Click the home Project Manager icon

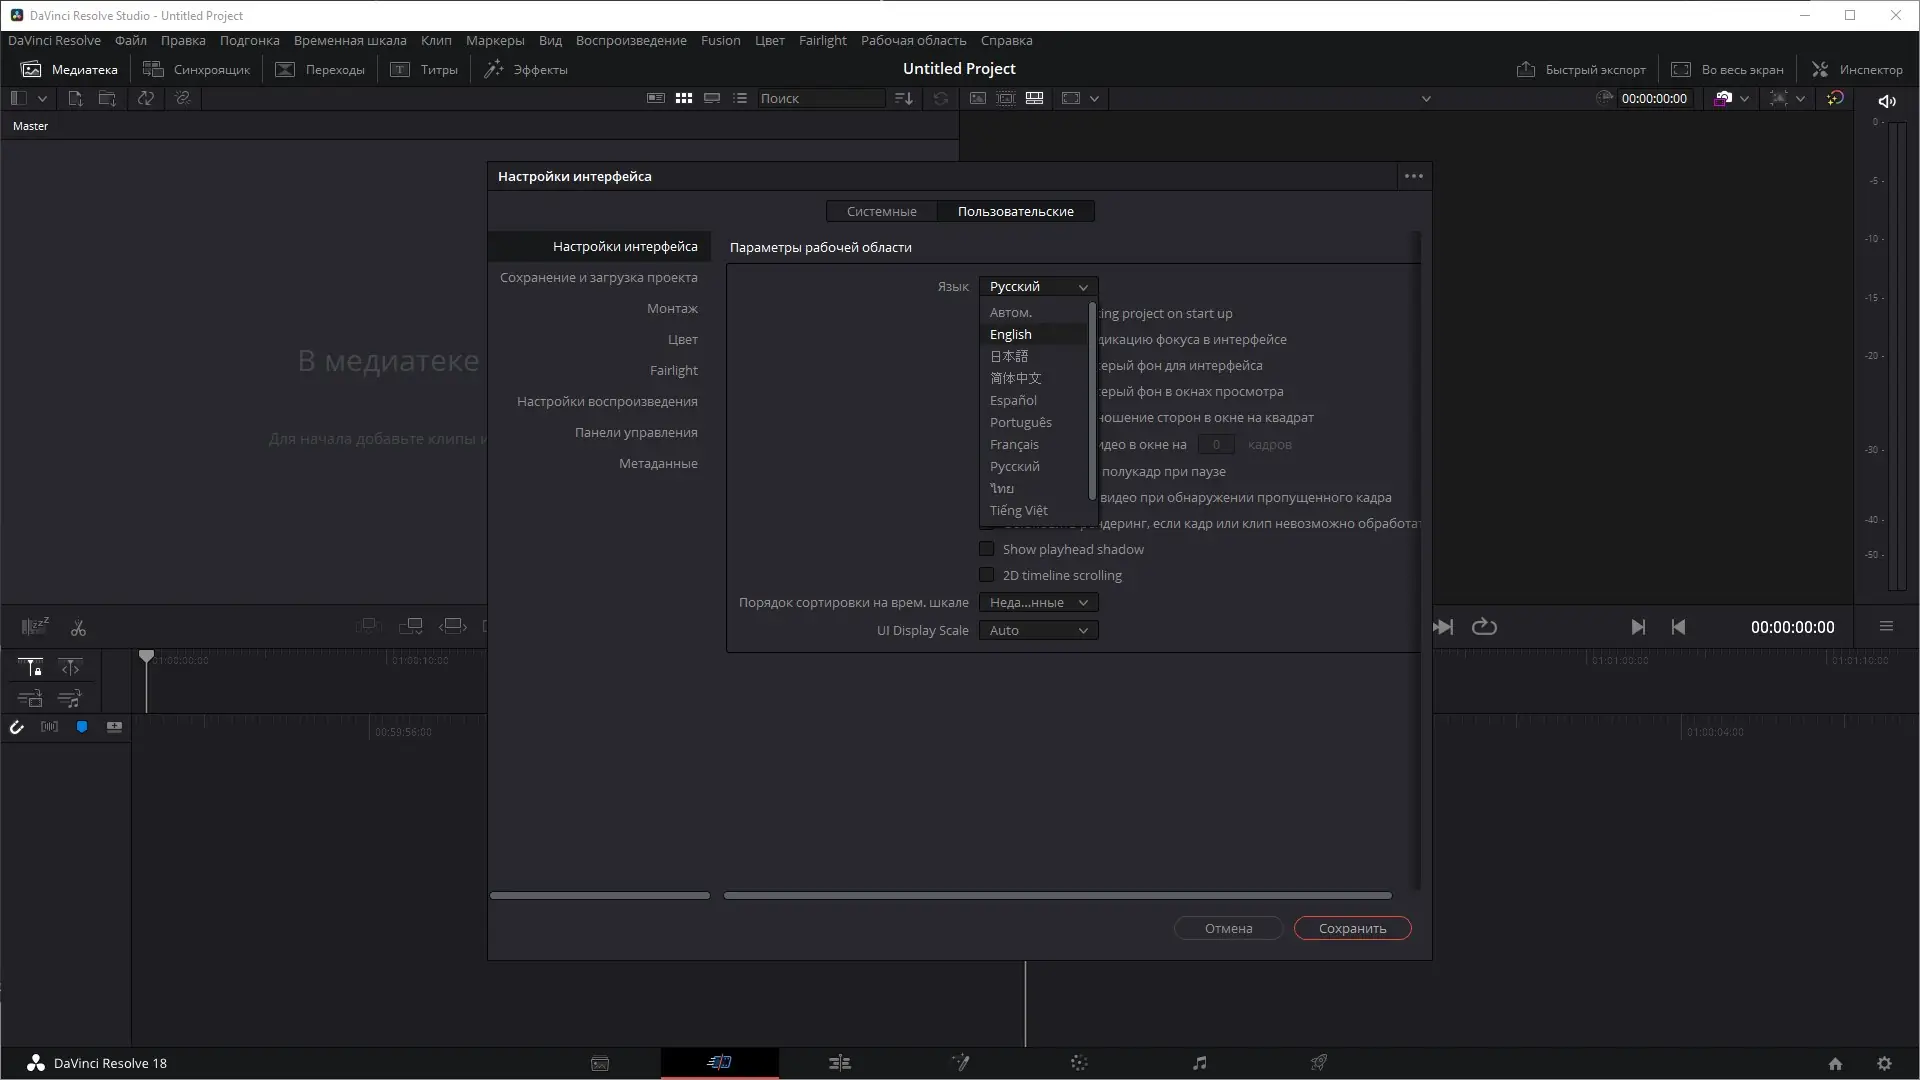tap(1835, 1064)
